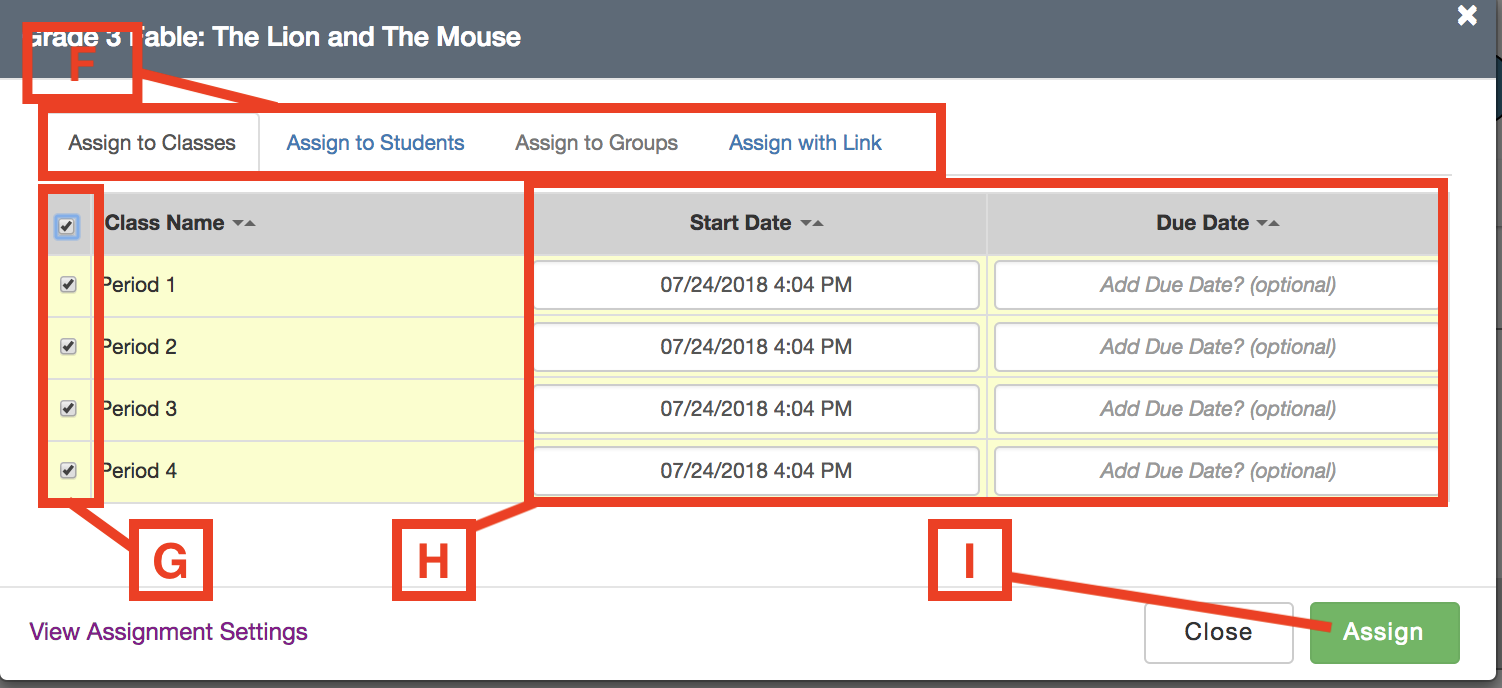Screen dimensions: 1502x688
Task: Edit the Period 1 start date field
Action: [x=756, y=285]
